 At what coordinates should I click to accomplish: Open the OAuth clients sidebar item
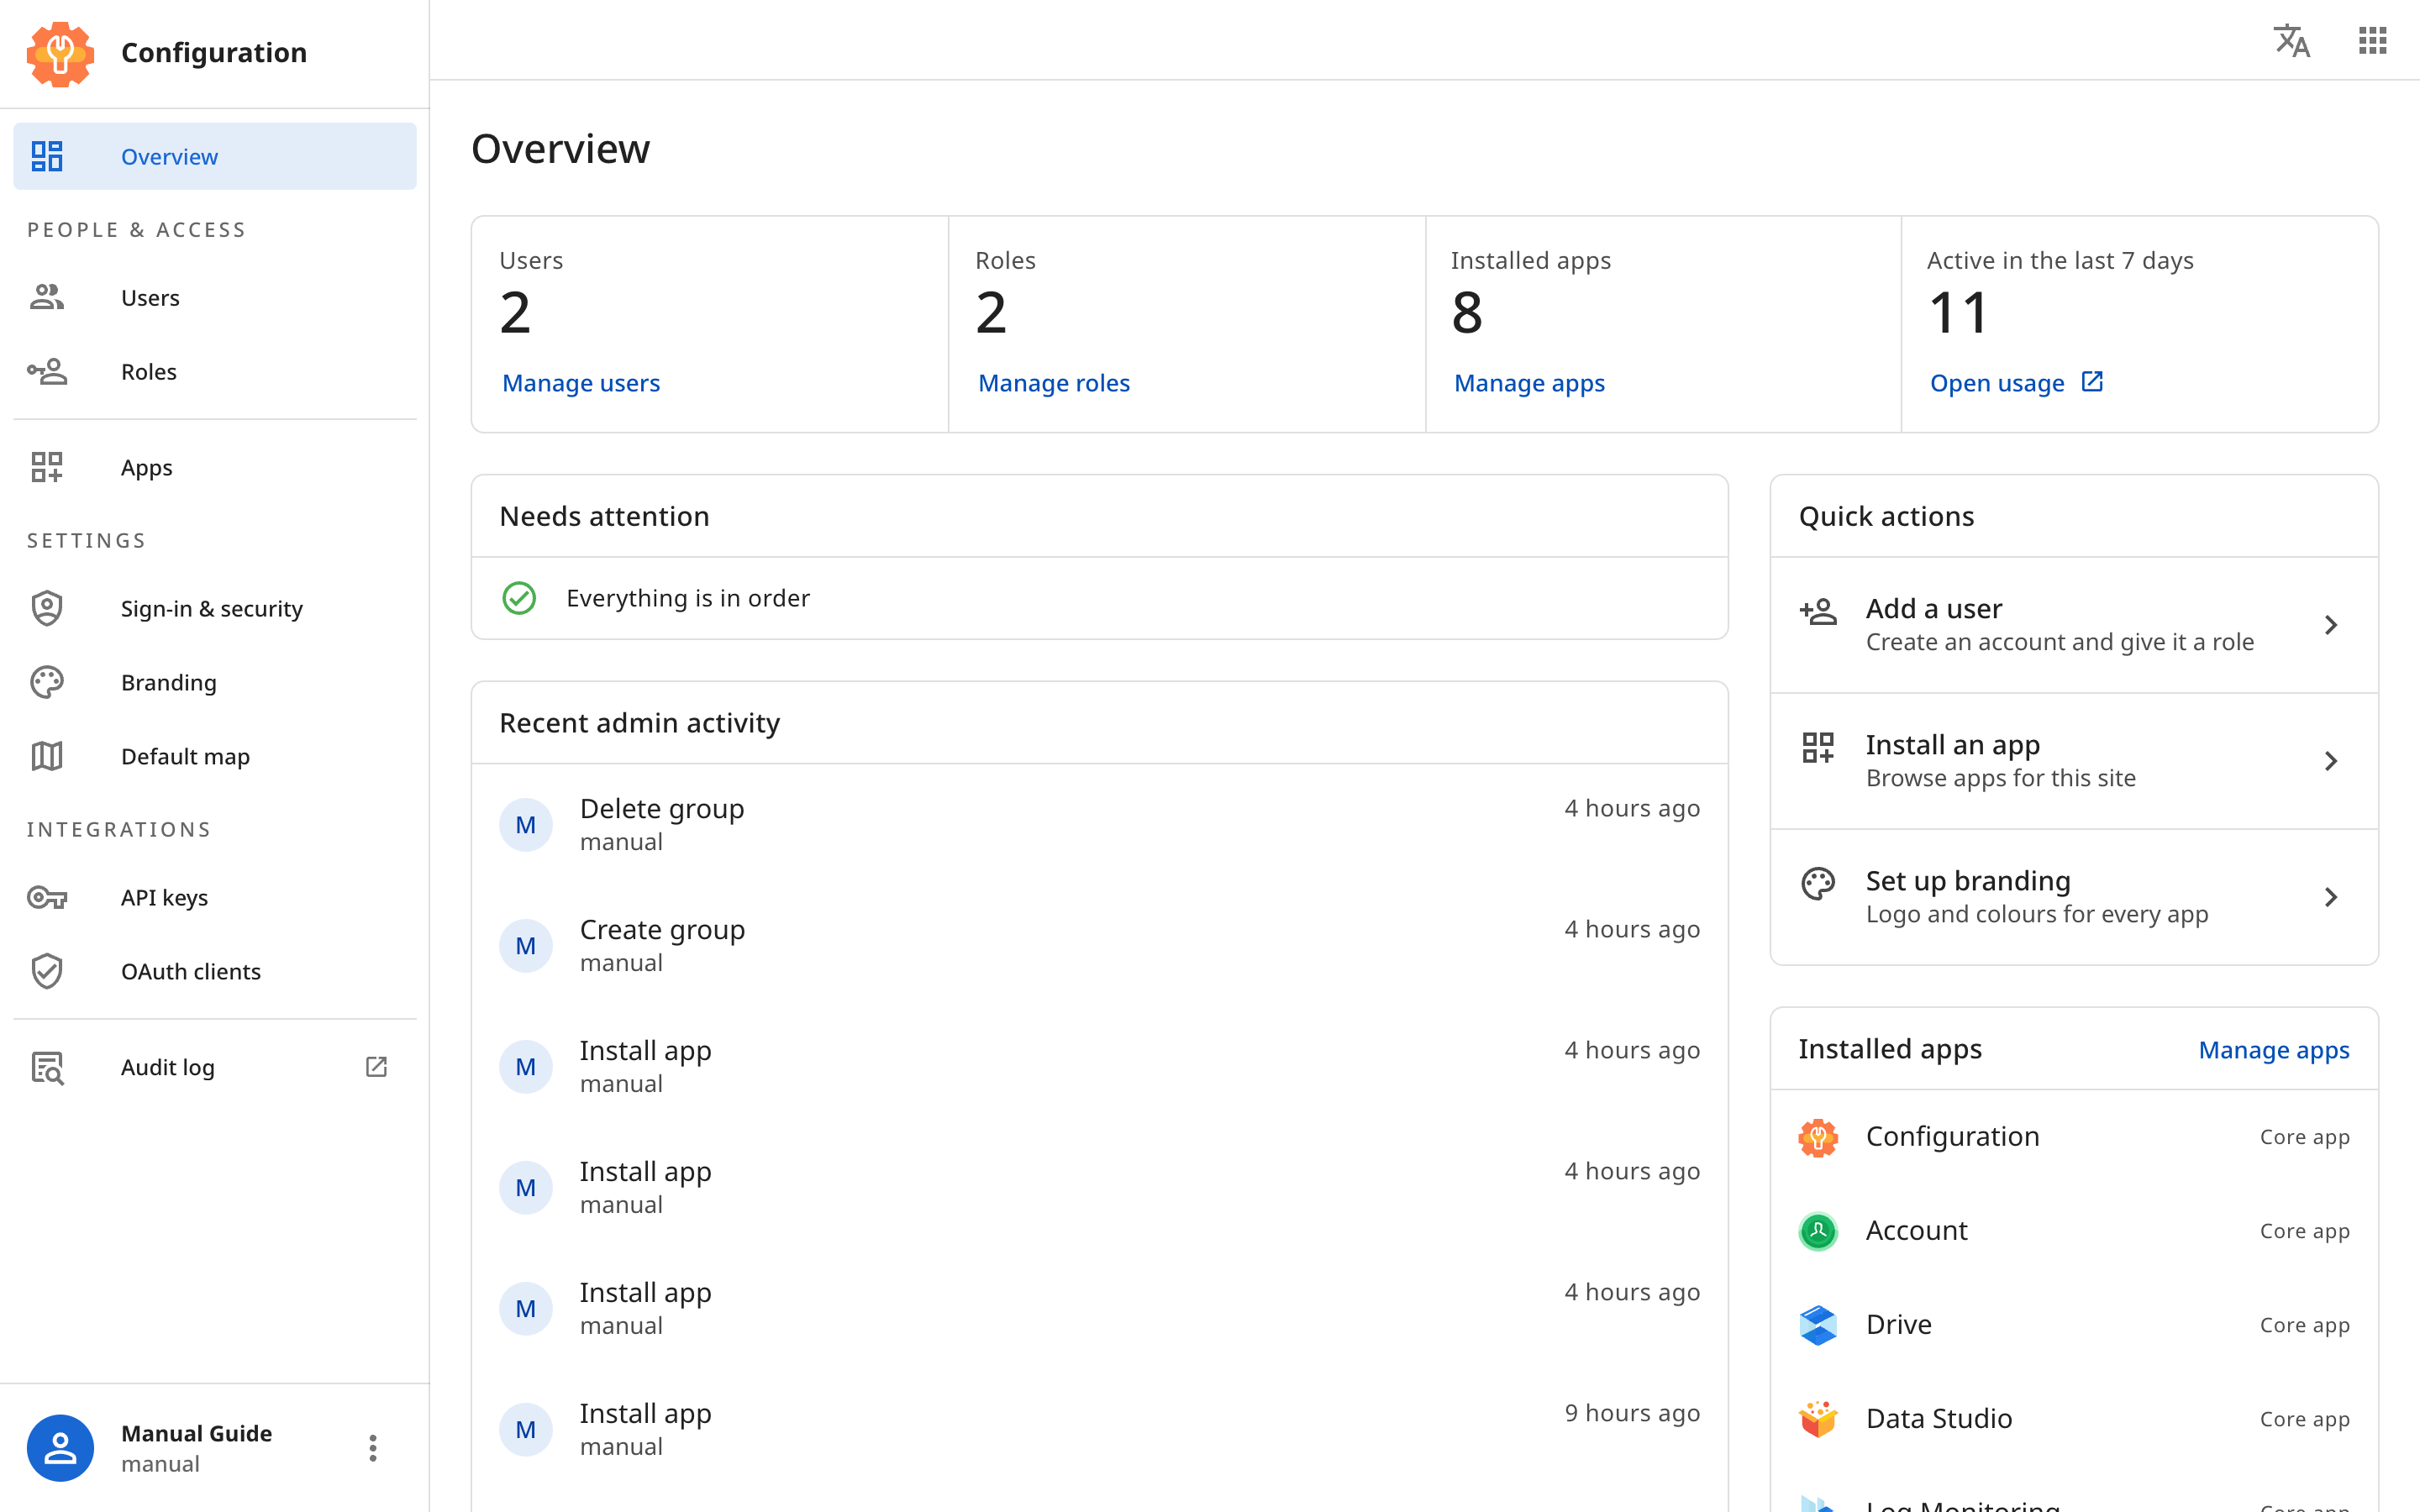point(215,971)
